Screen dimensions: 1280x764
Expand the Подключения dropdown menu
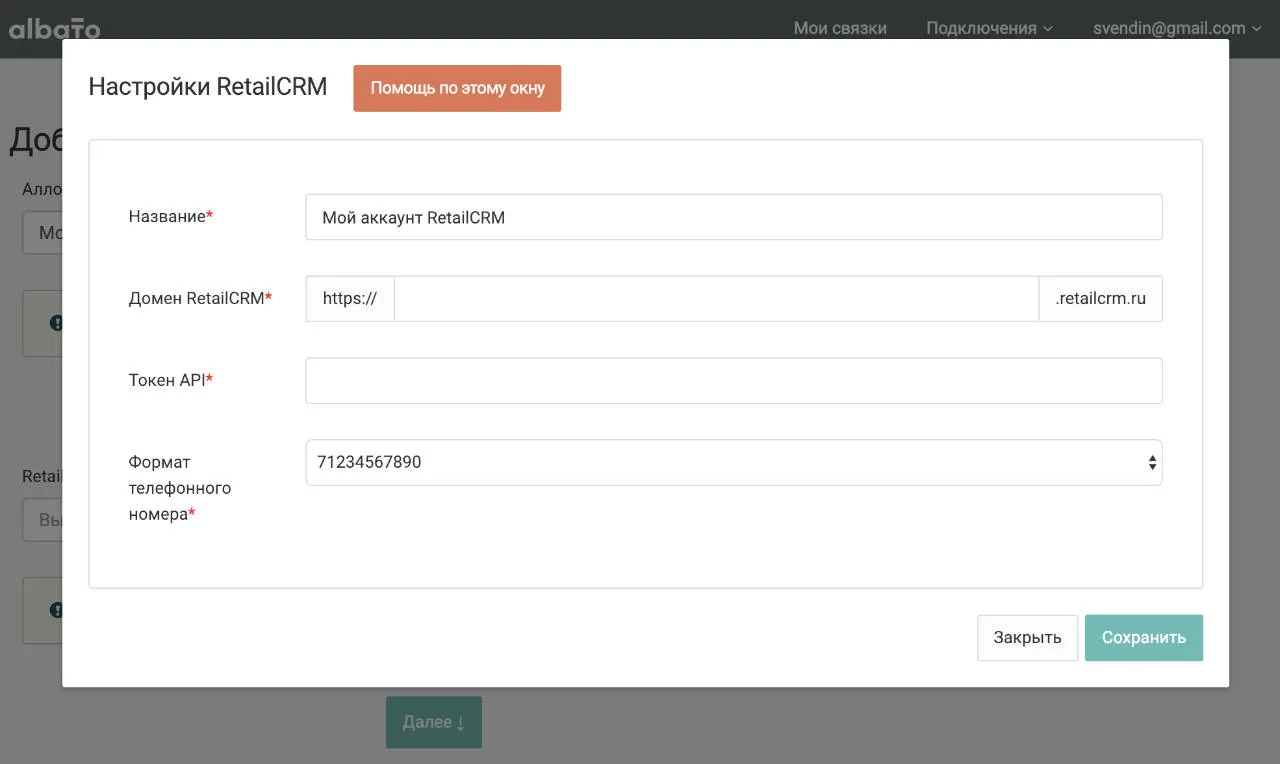coord(989,28)
